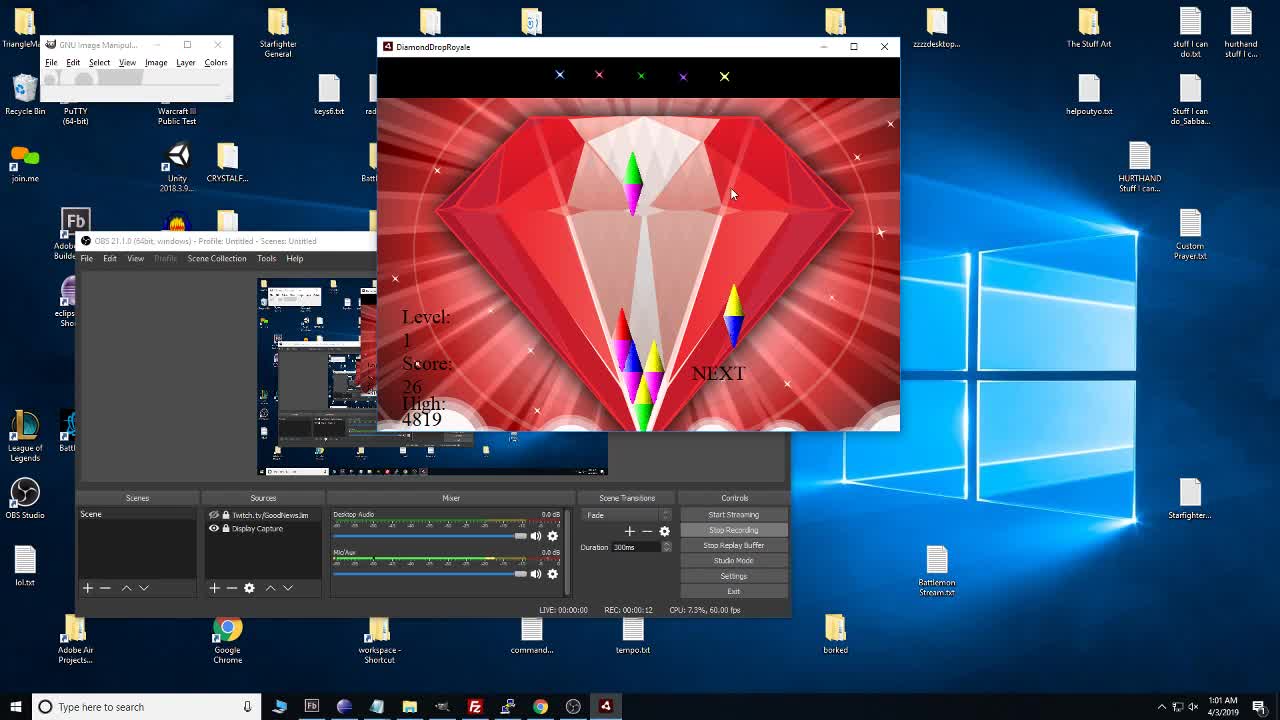
Task: Click the Stop Recording button
Action: (x=733, y=530)
